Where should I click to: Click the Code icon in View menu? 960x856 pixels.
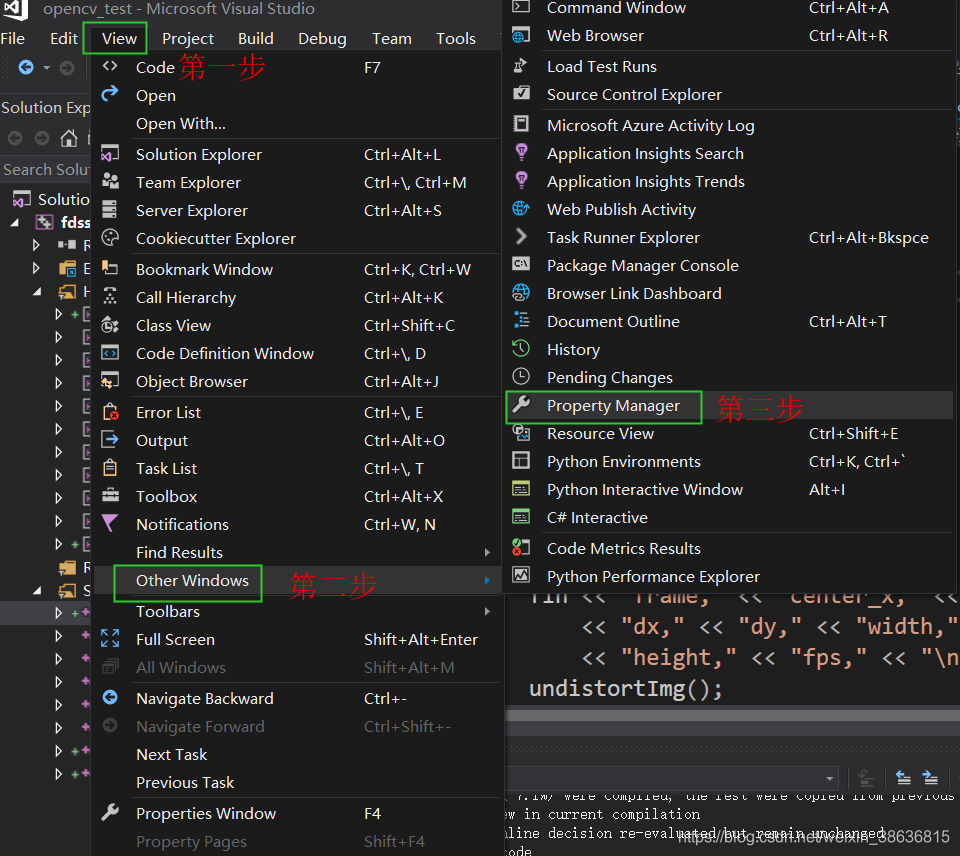pyautogui.click(x=110, y=66)
